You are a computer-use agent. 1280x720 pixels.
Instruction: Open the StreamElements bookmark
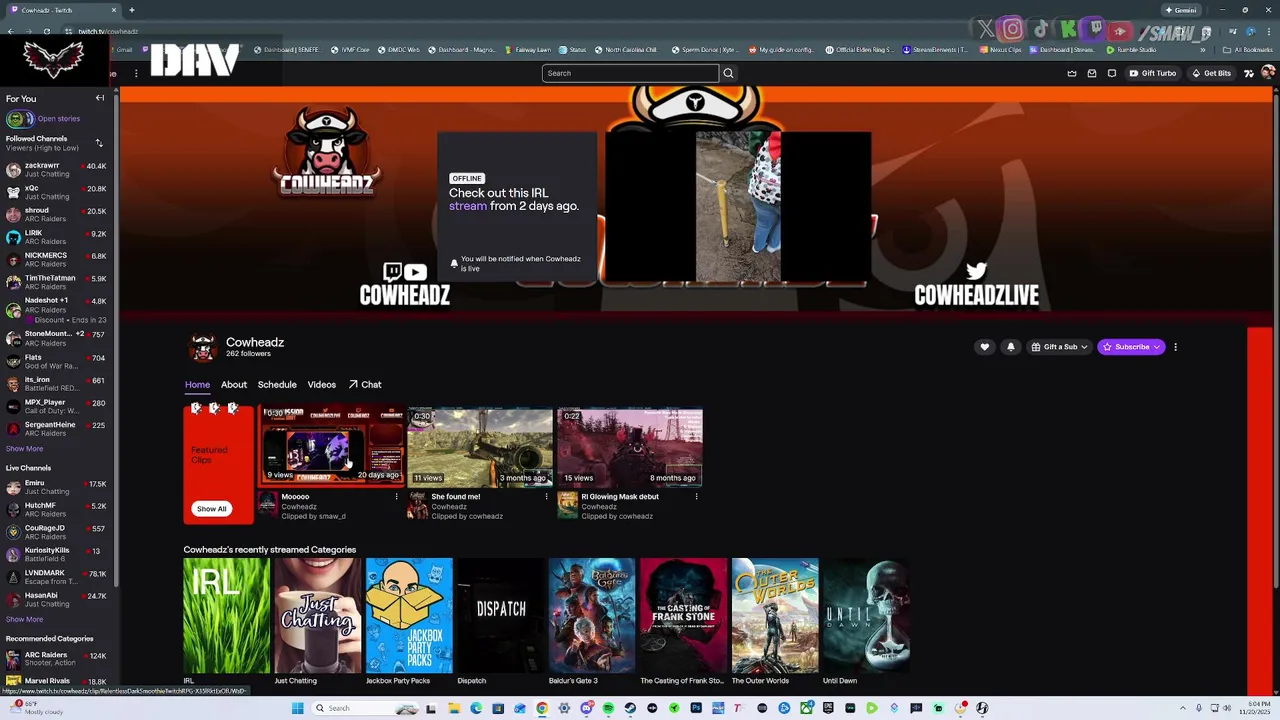pos(935,49)
